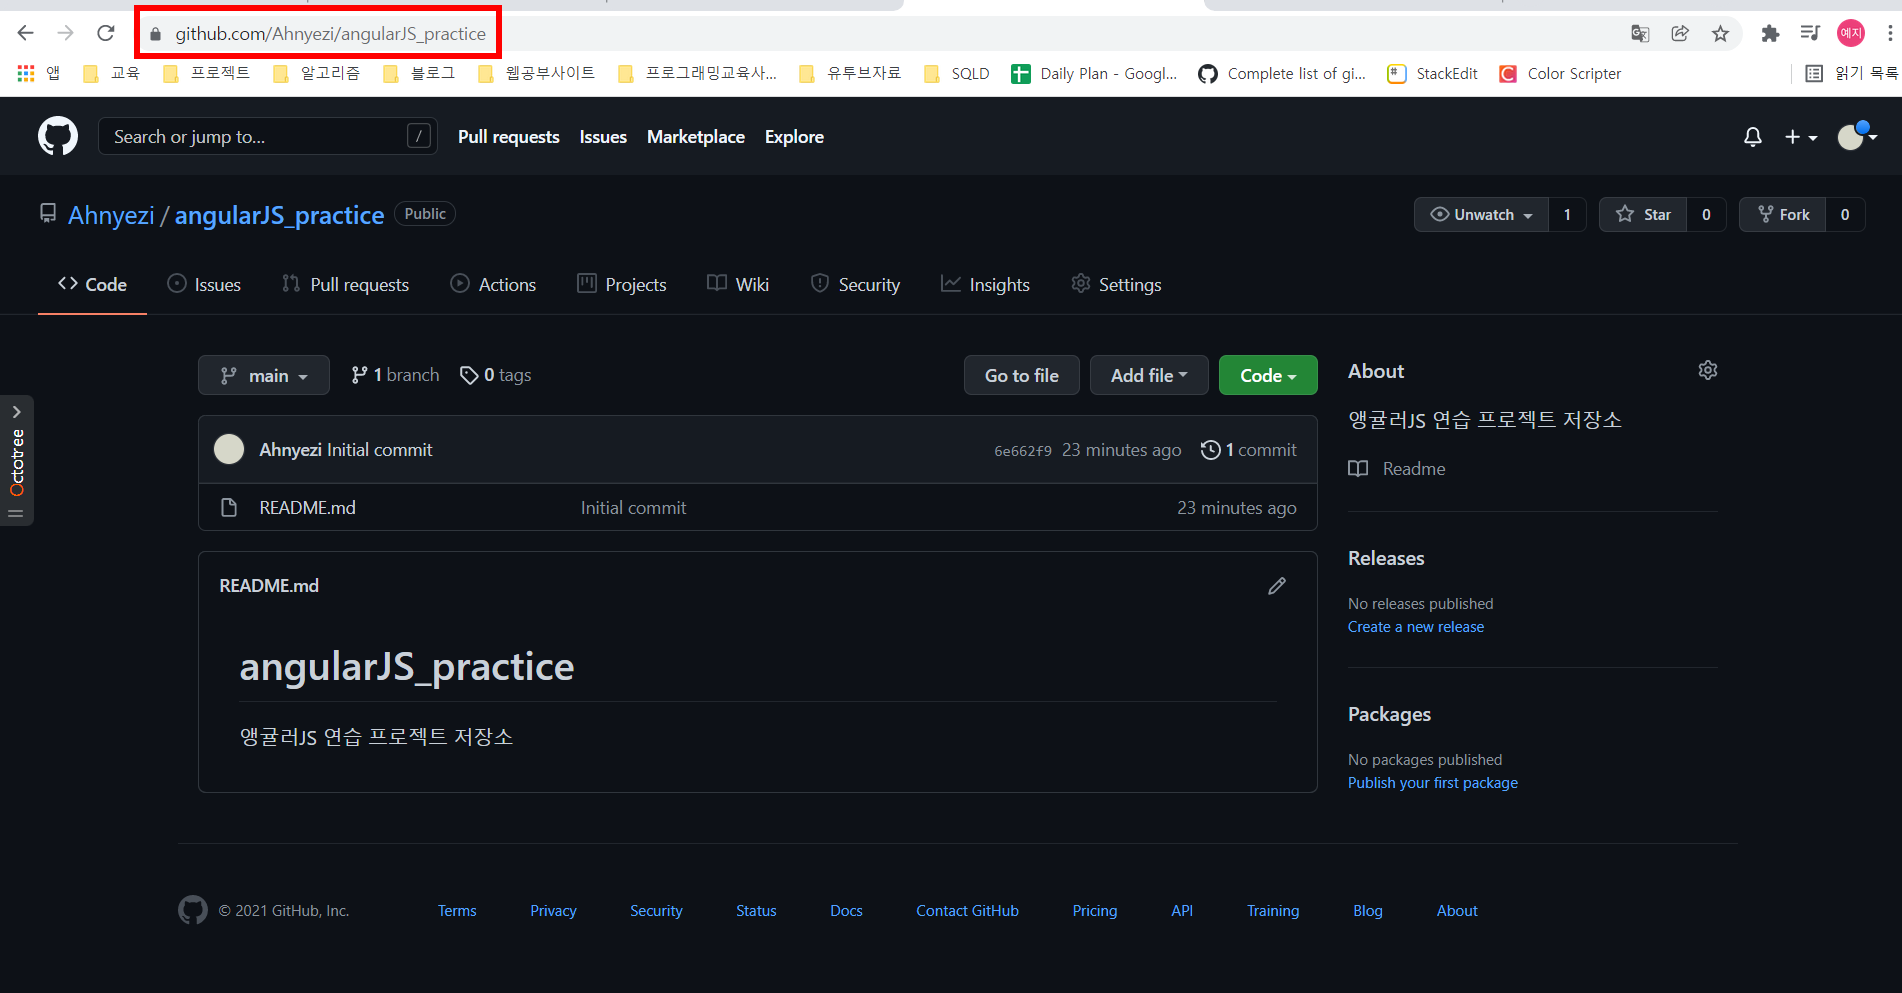Viewport: 1902px width, 993px height.
Task: Expand the Unwatch dropdown caret
Action: [1528, 215]
